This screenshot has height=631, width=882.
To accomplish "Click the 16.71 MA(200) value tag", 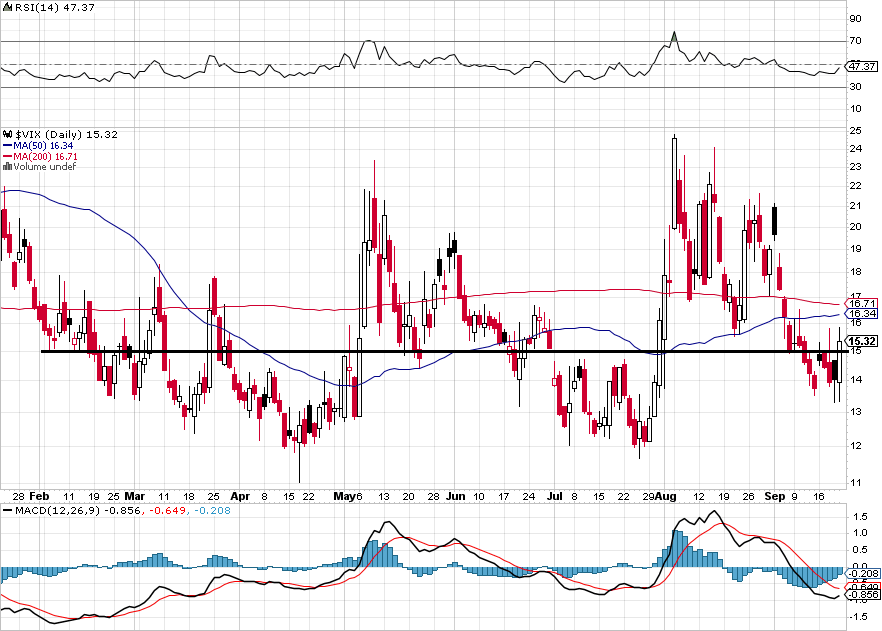I will [862, 303].
